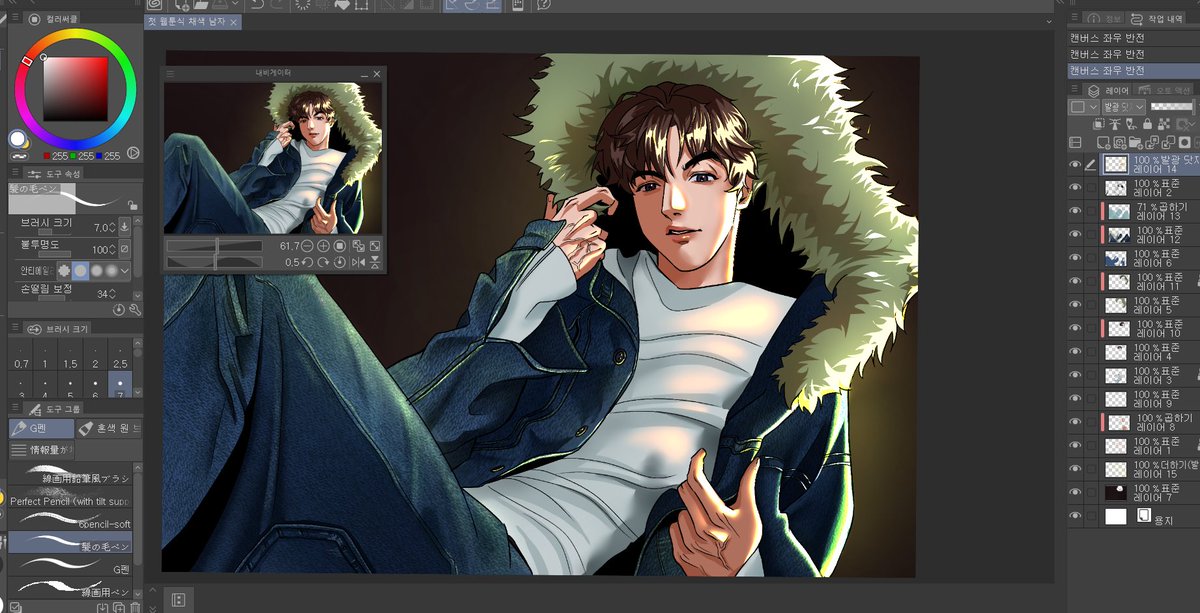1200x613 pixels.
Task: Select the G펜 tool group tab
Action: pos(41,428)
